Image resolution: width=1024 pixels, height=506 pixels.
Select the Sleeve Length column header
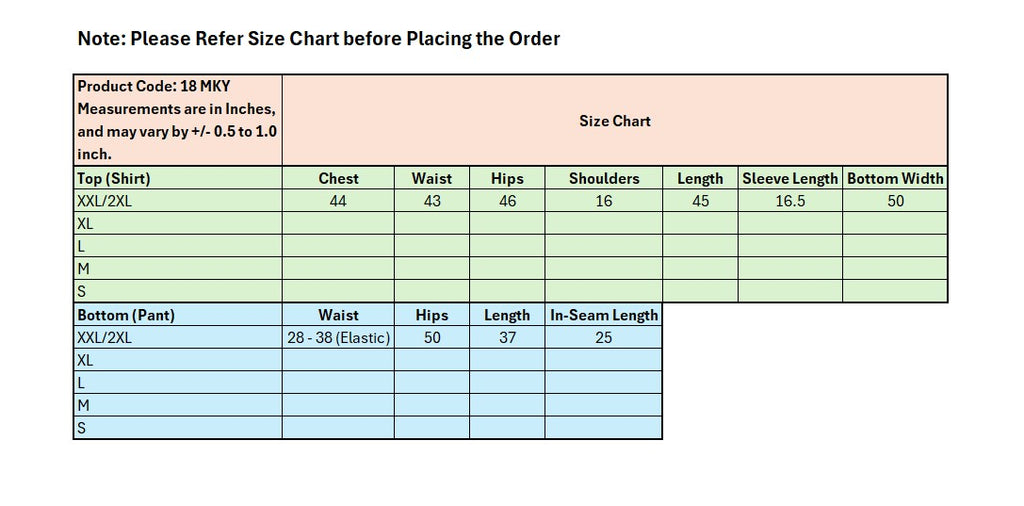tap(790, 178)
